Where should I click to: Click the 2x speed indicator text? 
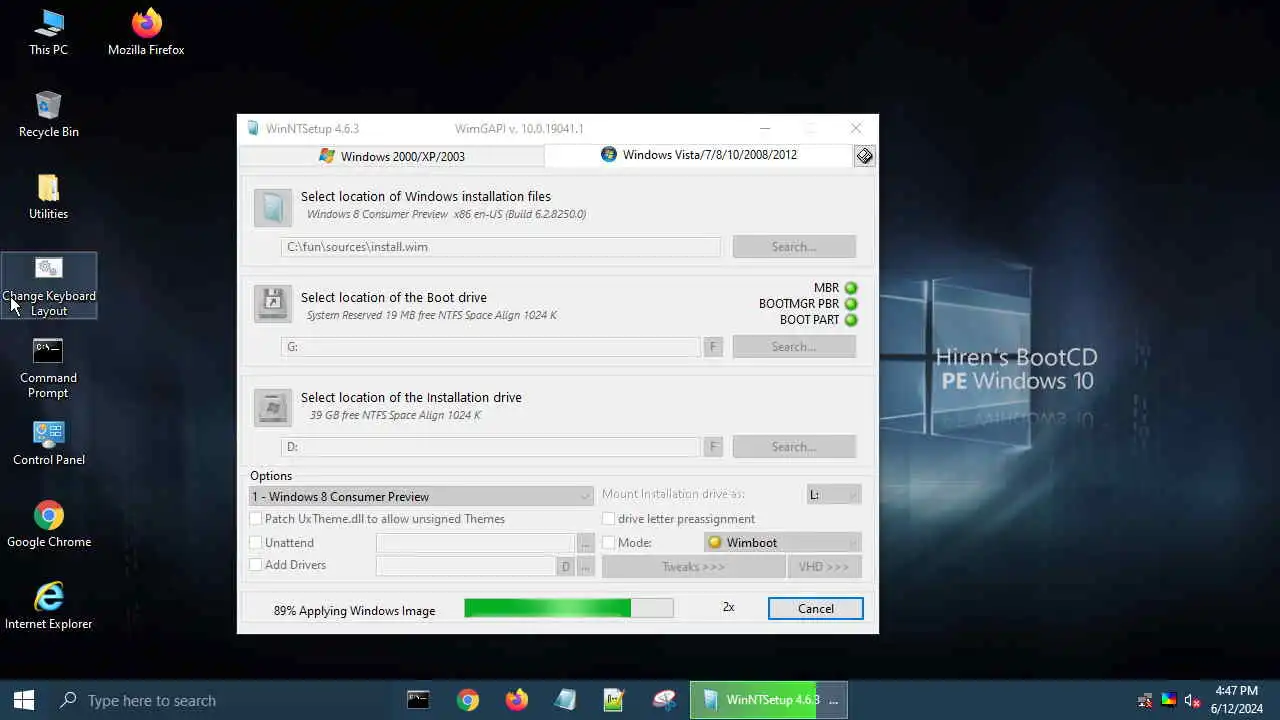(728, 608)
